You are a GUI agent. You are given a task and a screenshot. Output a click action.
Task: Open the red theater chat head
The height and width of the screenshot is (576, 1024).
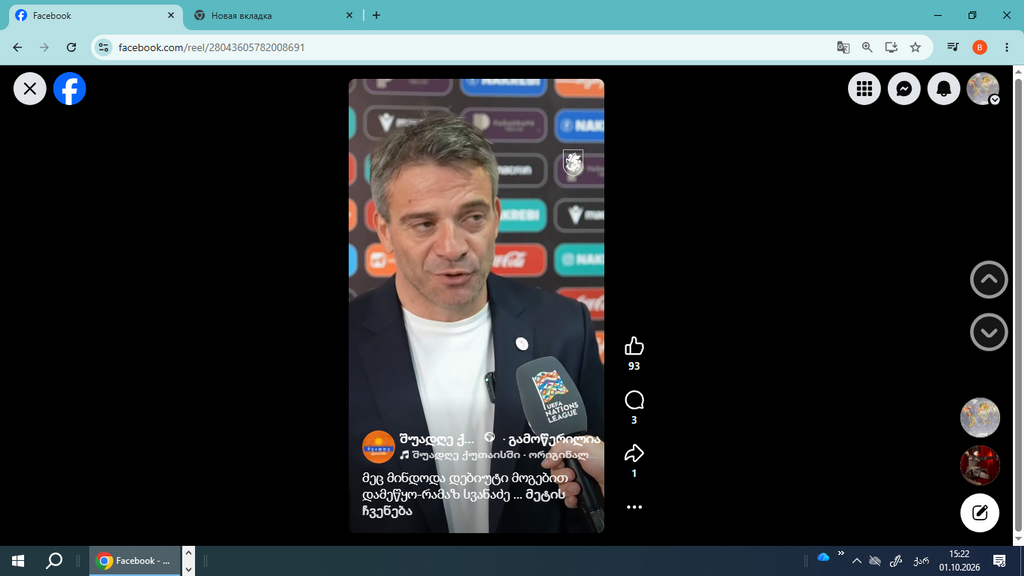pos(980,465)
